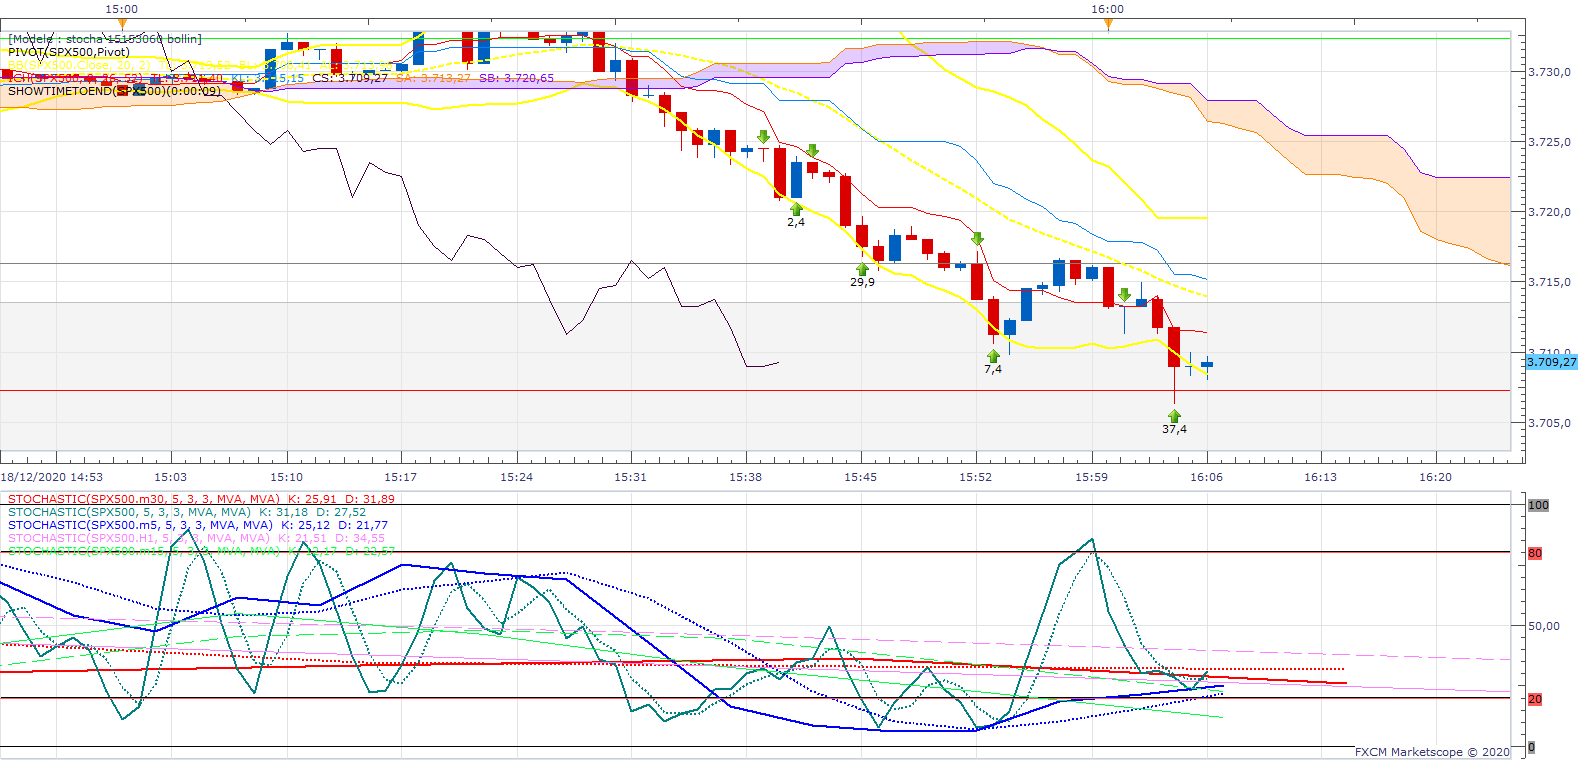
Task: Click the Ichimoku CS: 3.709,27 value
Action: pos(350,78)
